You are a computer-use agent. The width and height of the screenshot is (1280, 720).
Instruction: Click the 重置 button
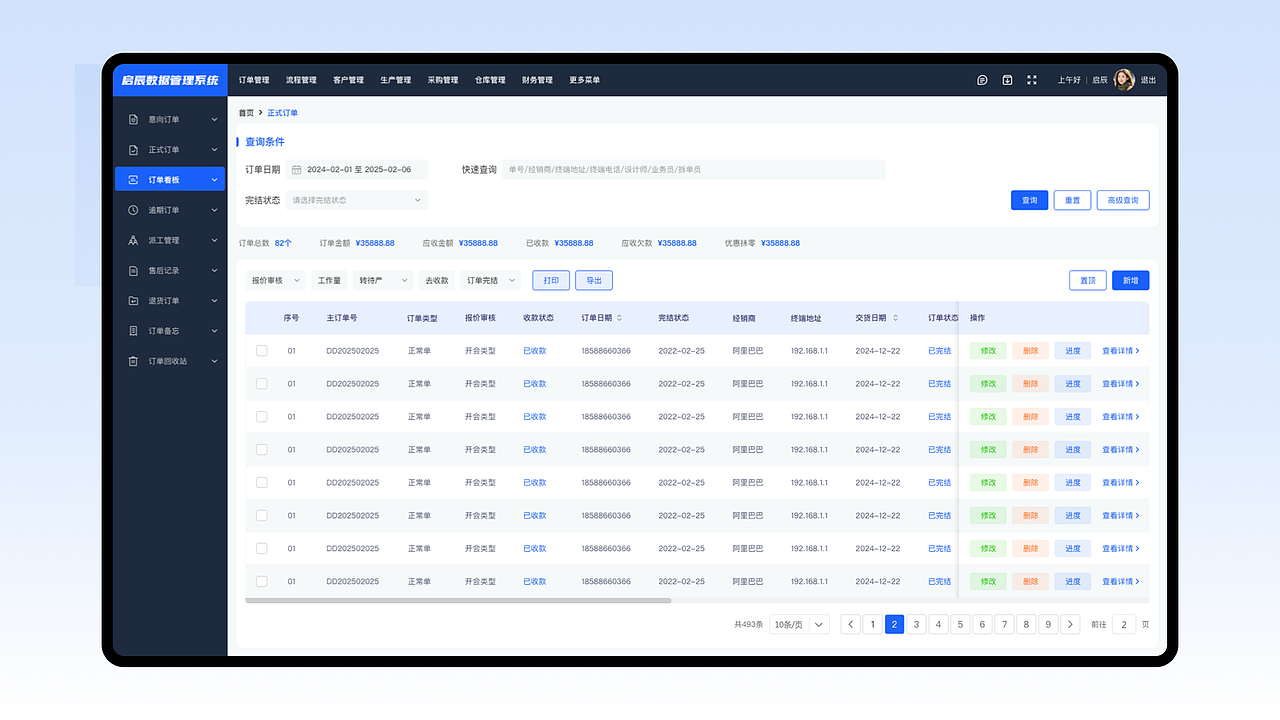pyautogui.click(x=1072, y=200)
